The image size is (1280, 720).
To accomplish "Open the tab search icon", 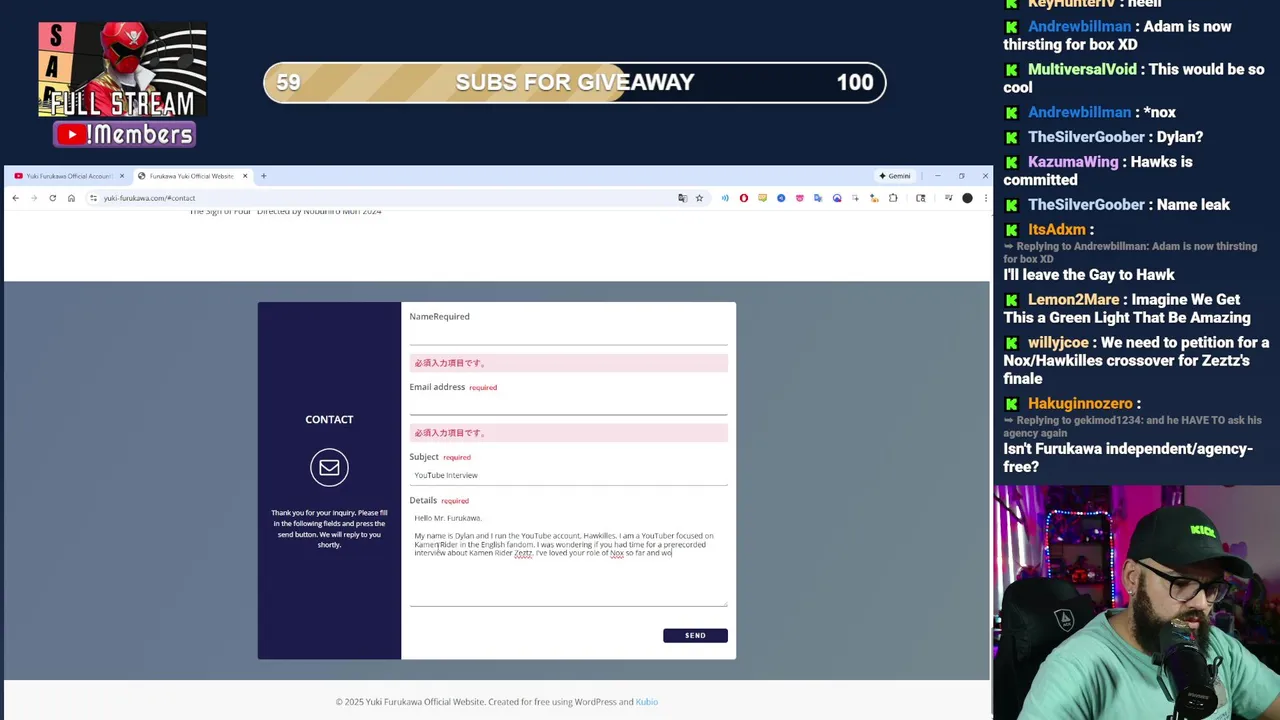I will [921, 198].
